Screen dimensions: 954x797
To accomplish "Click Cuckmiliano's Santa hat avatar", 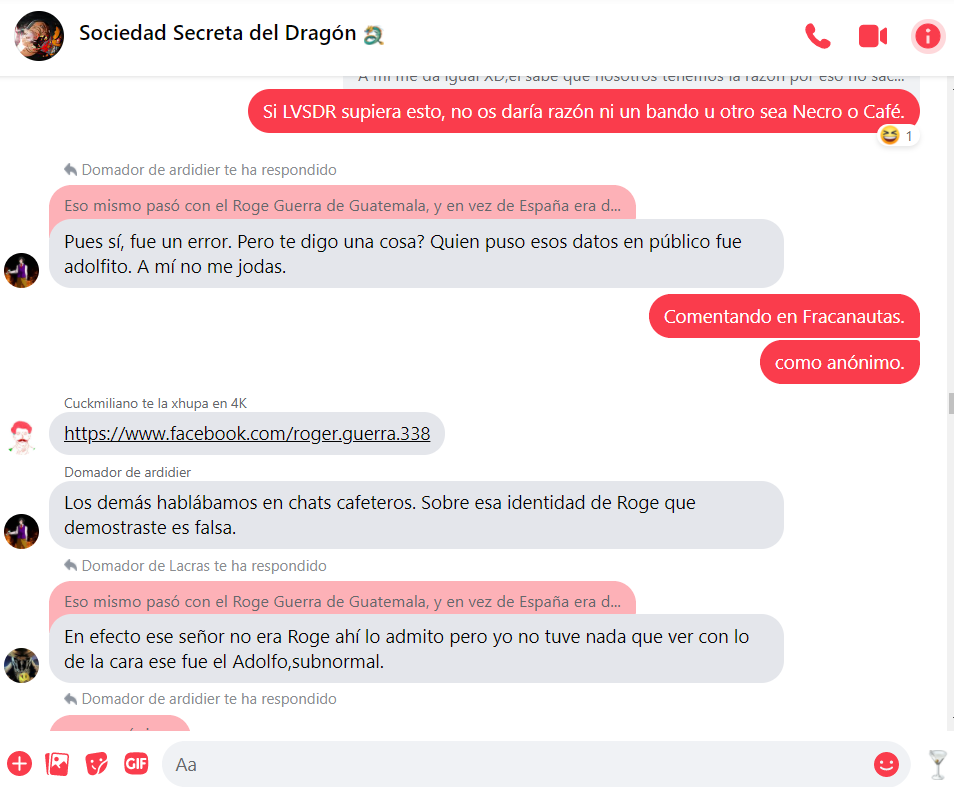I will (x=22, y=437).
